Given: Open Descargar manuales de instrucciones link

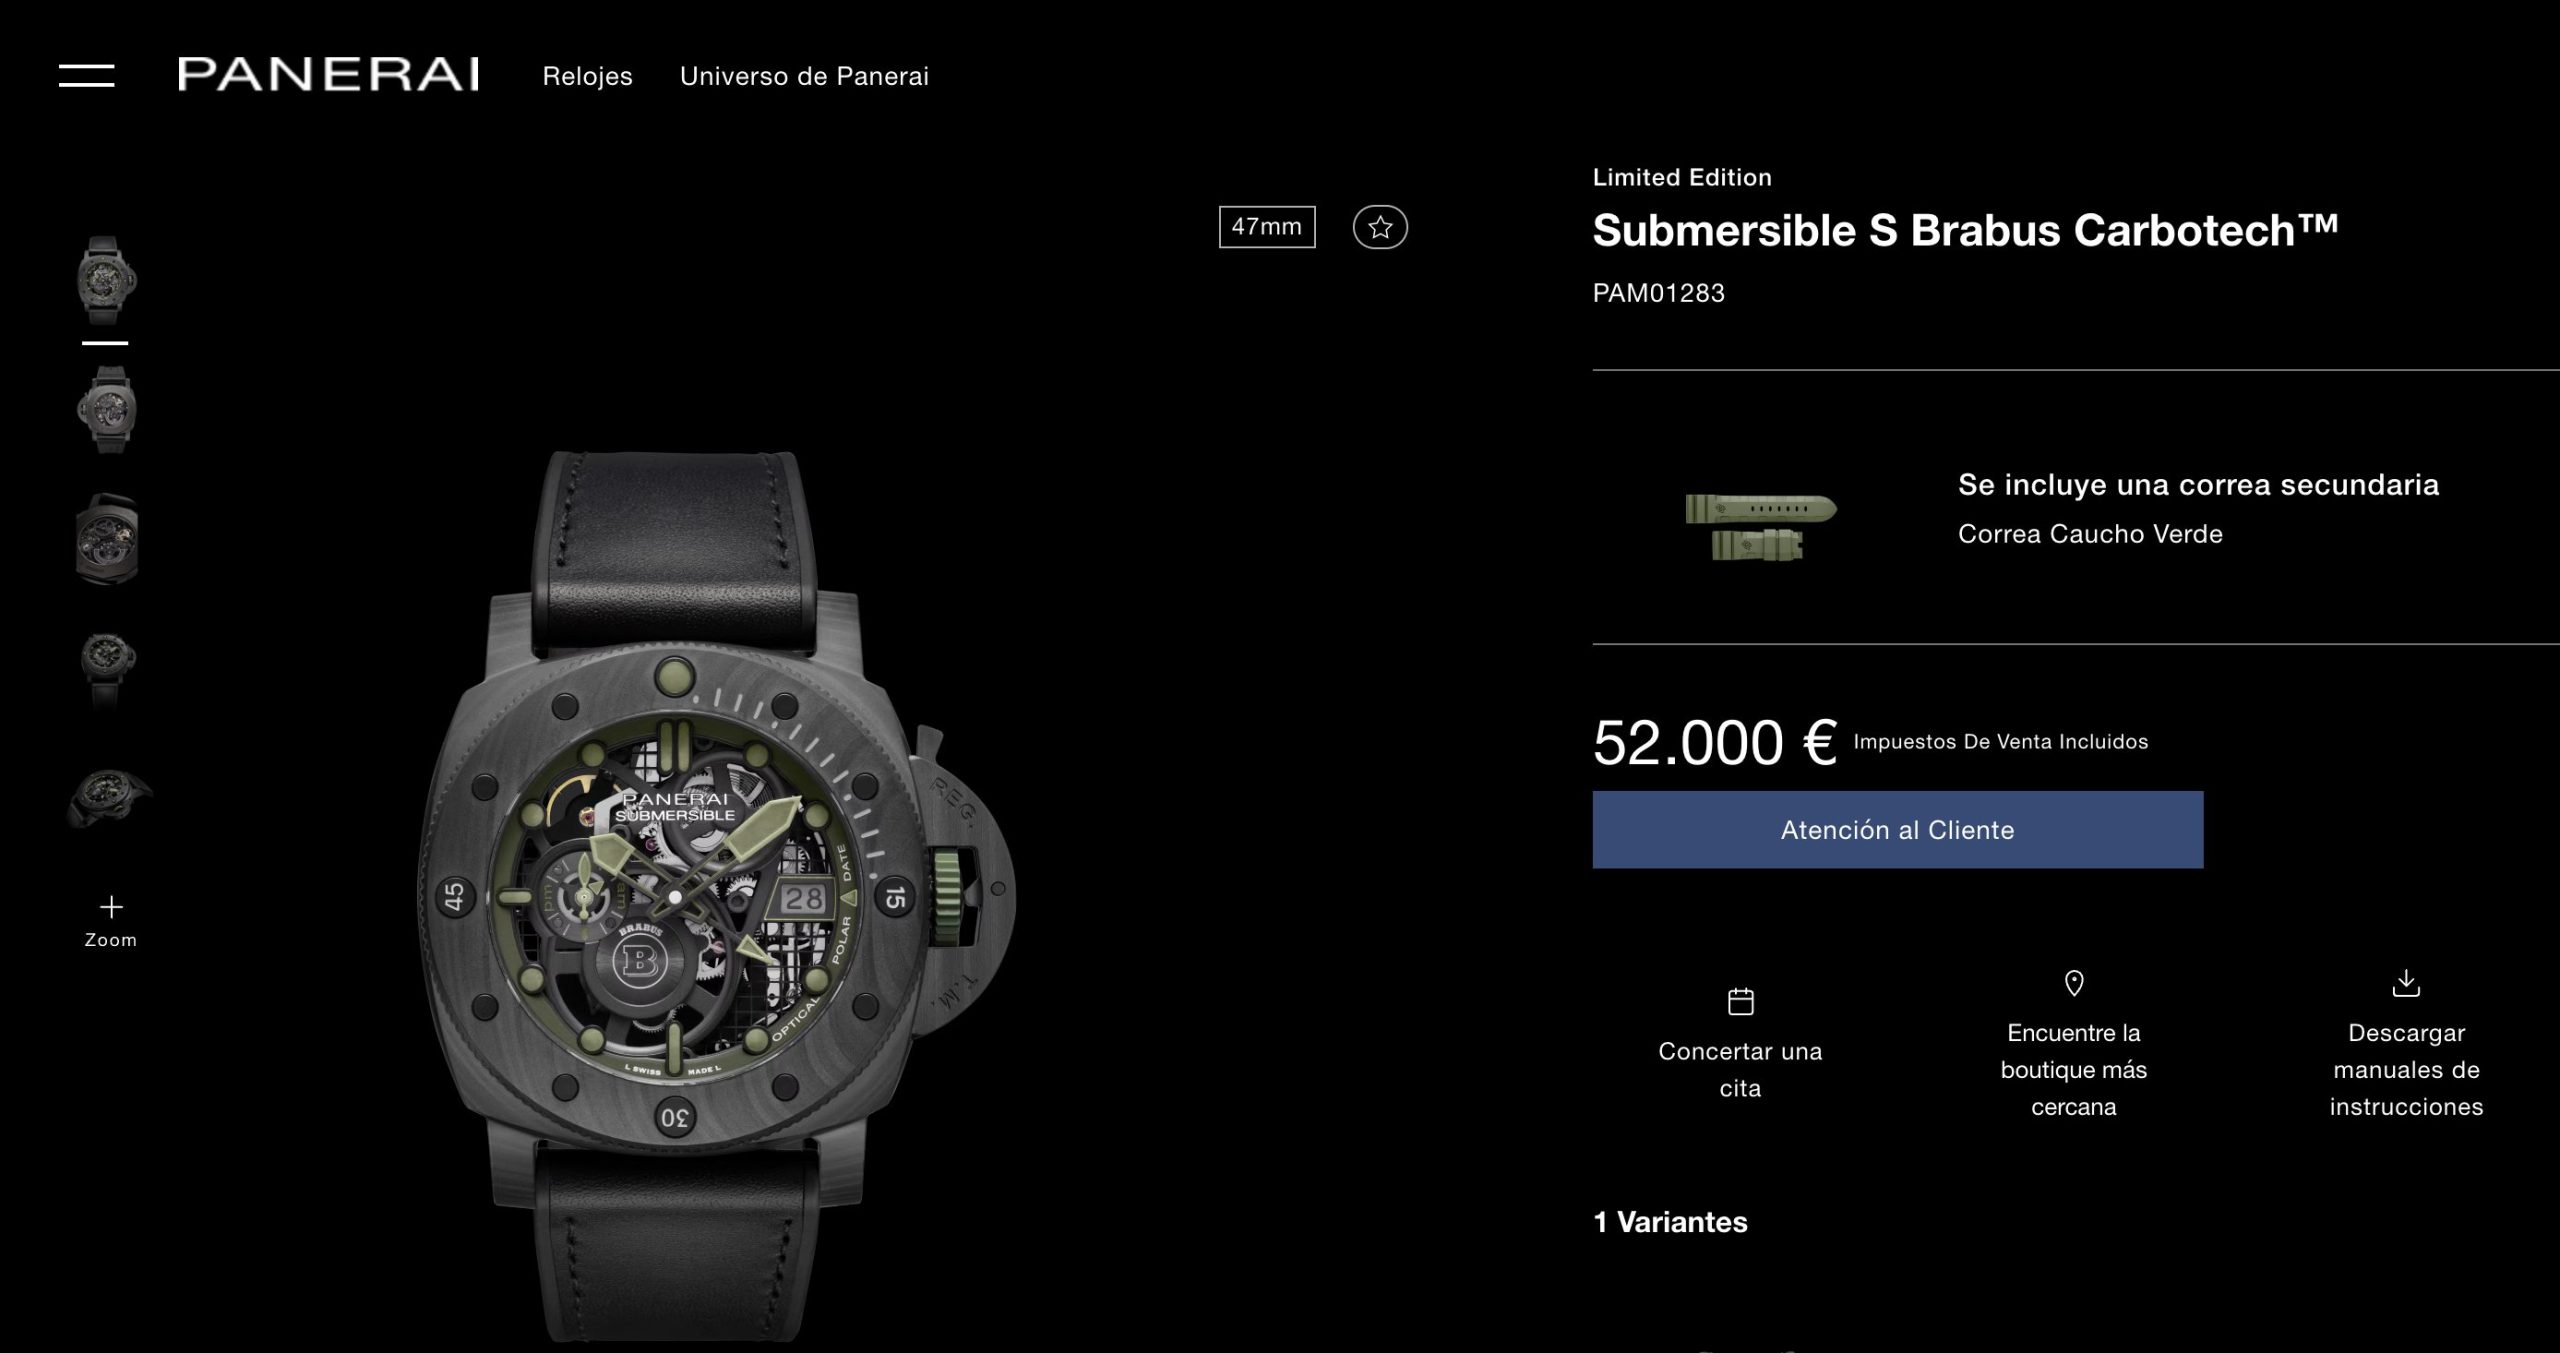Looking at the screenshot, I should 2406,1069.
